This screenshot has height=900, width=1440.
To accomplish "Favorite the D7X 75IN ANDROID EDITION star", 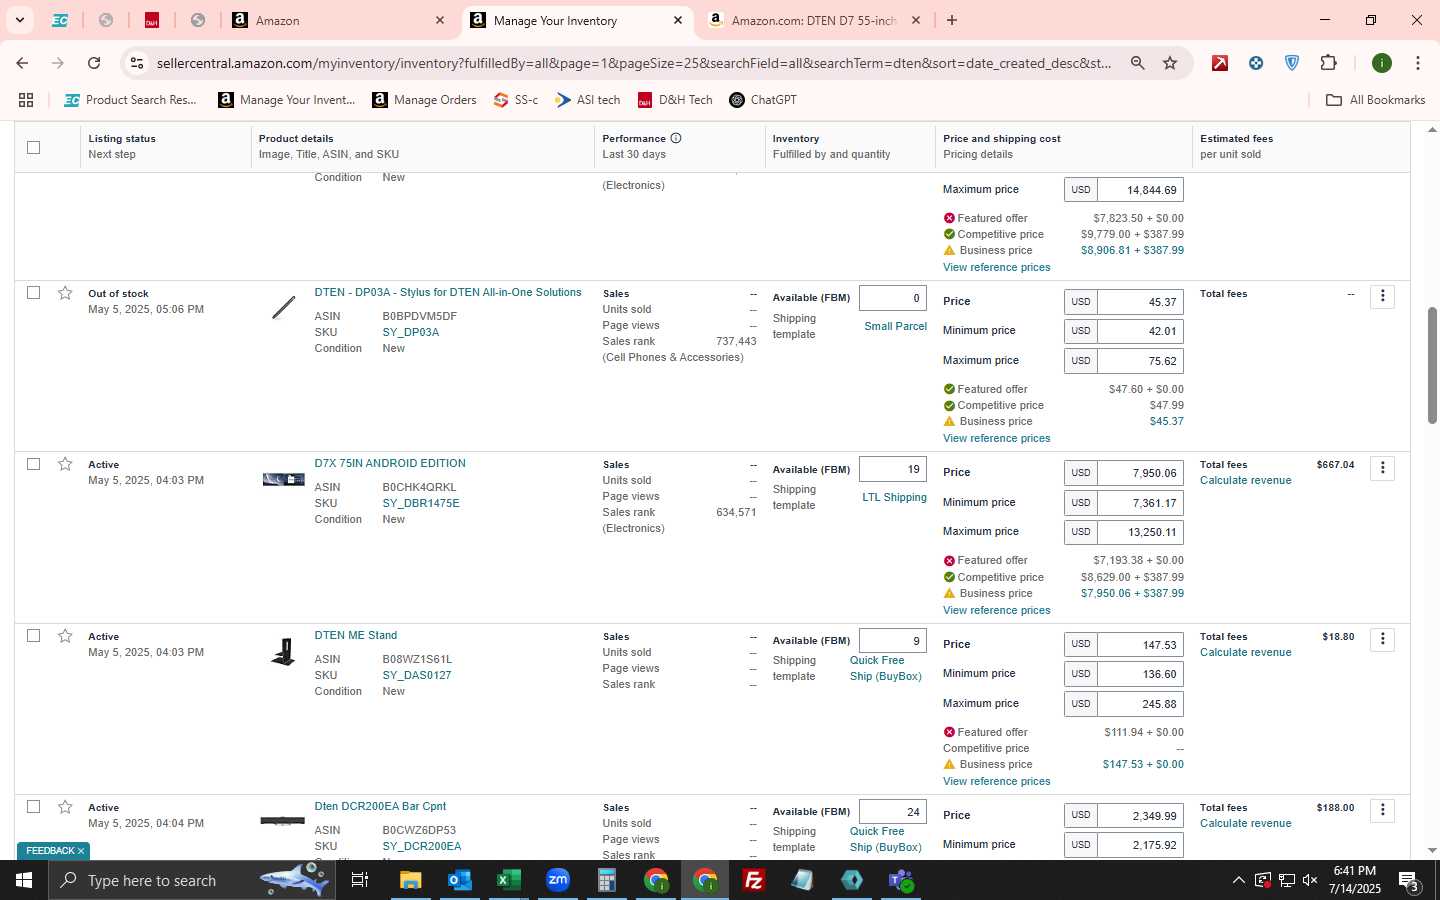I will point(65,464).
